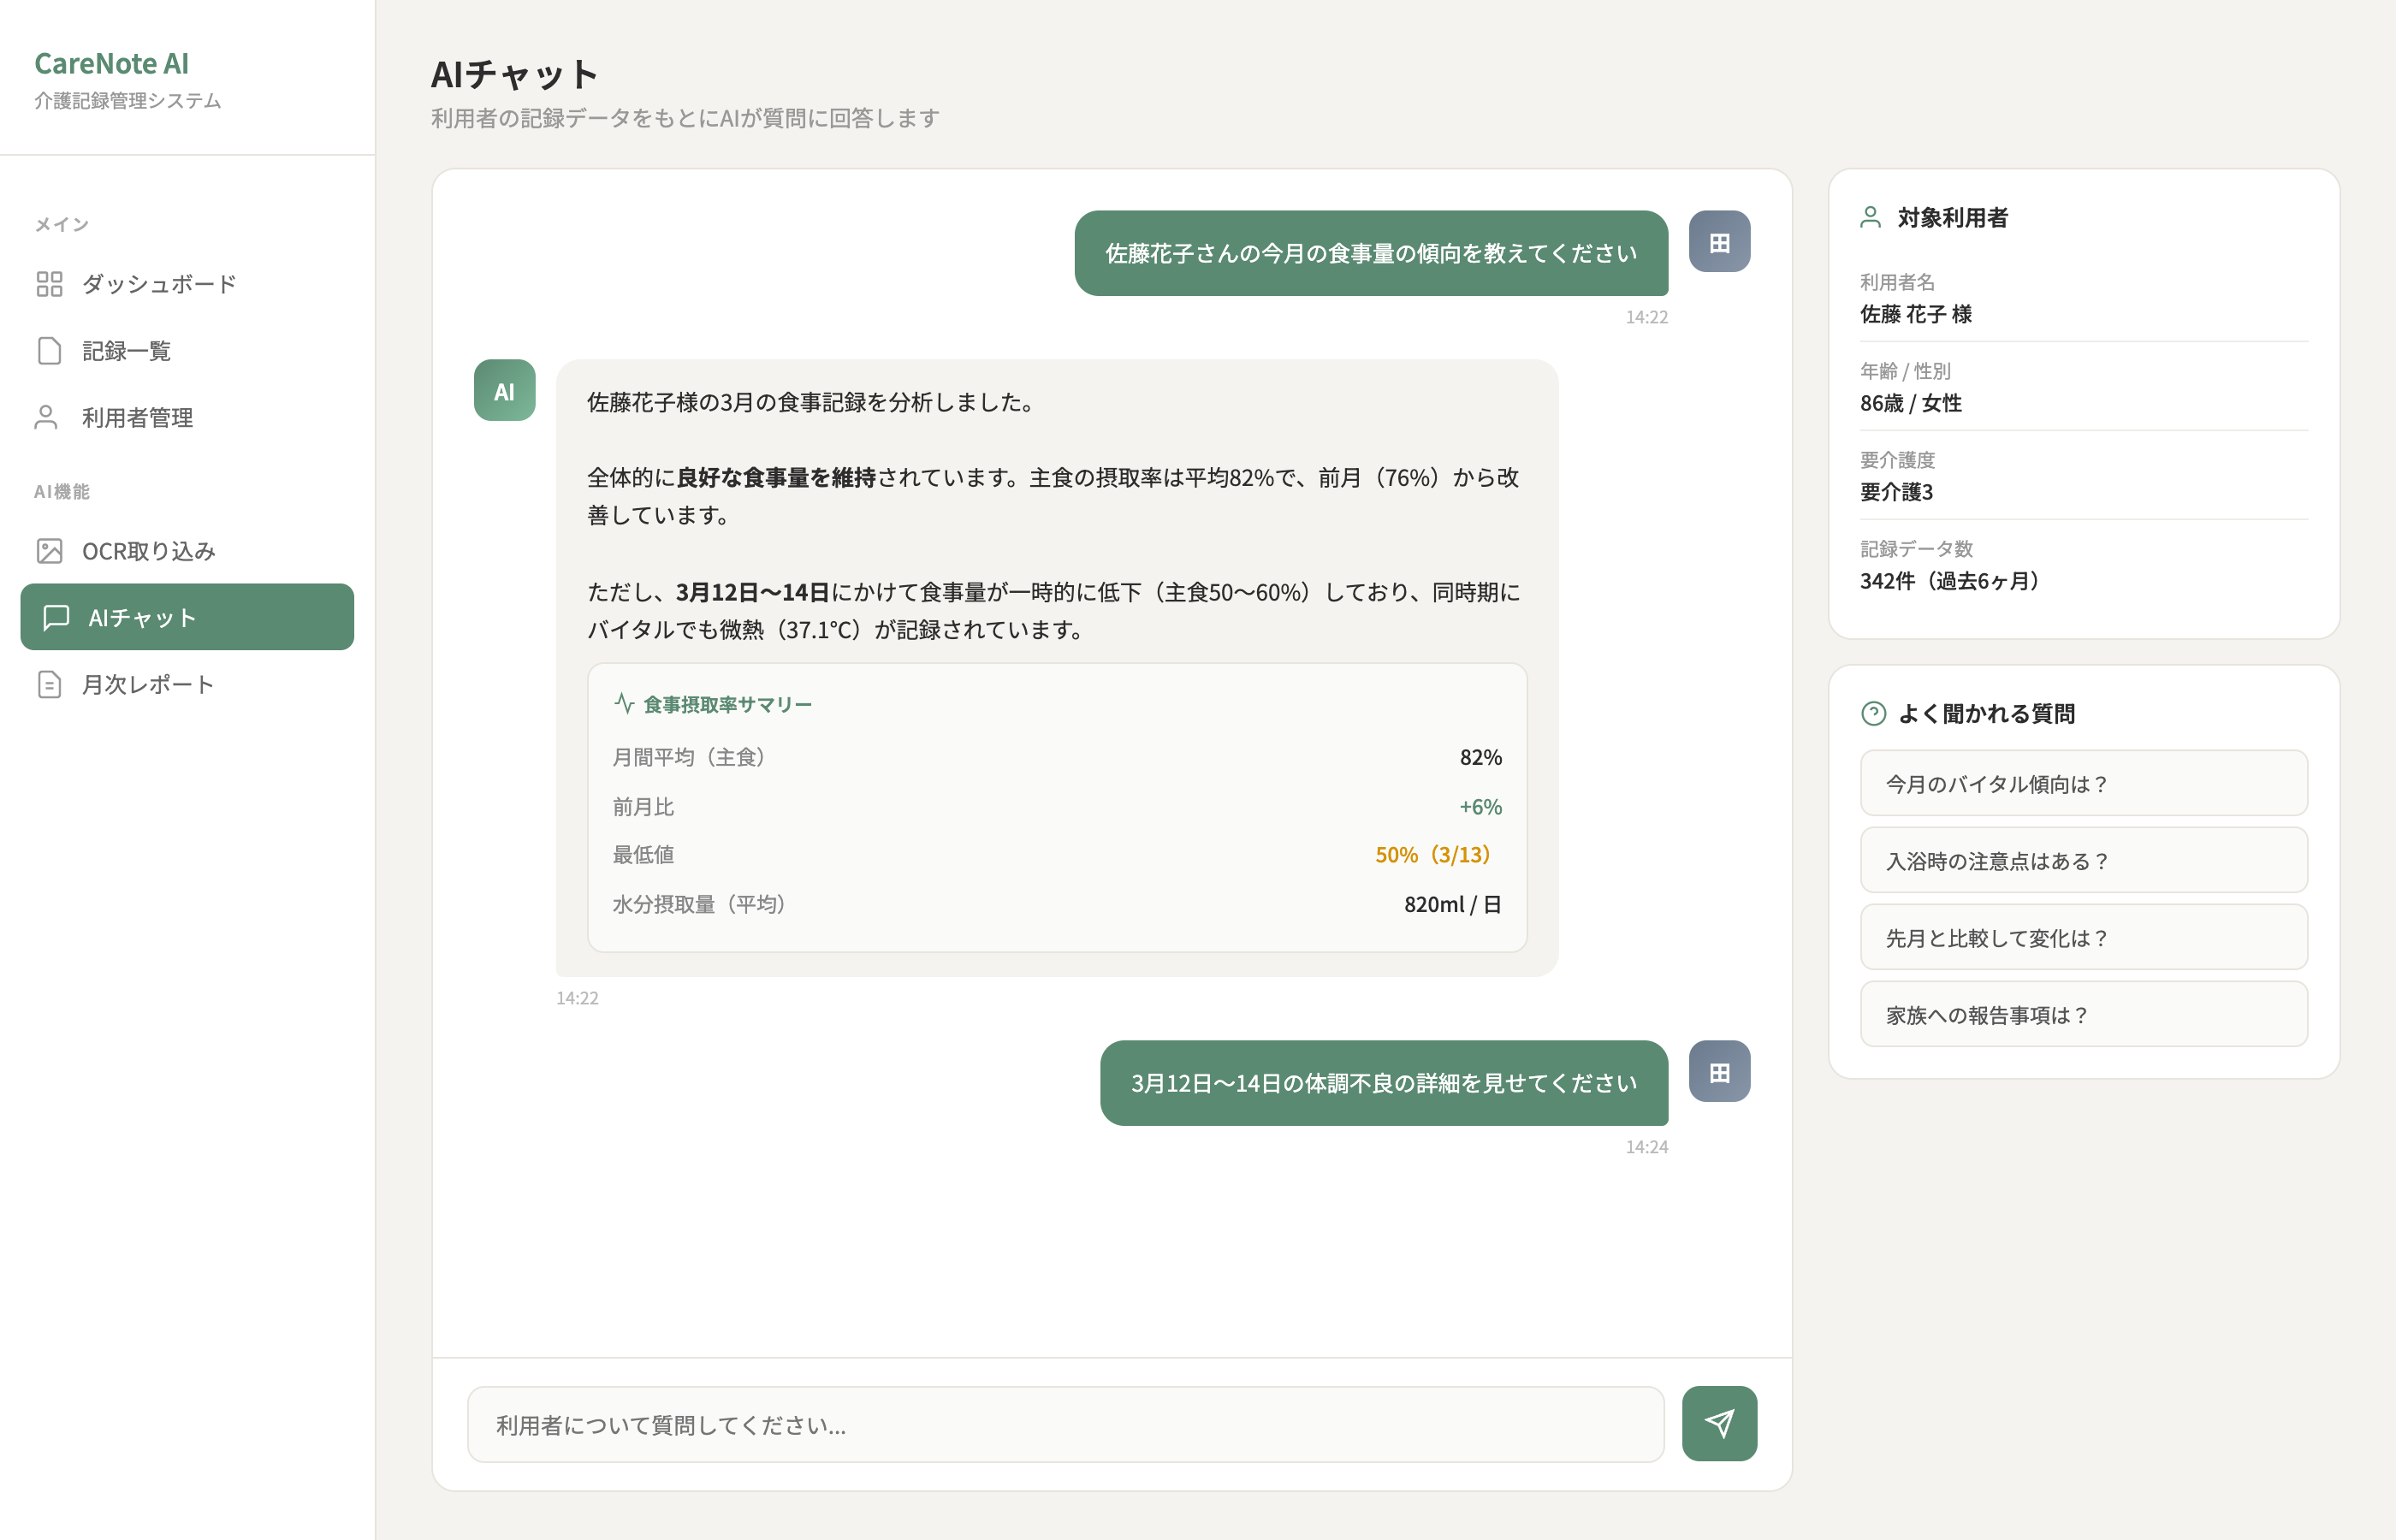This screenshot has width=2396, height=1540.
Task: Click the user name 佐藤 花子 様
Action: [1915, 314]
